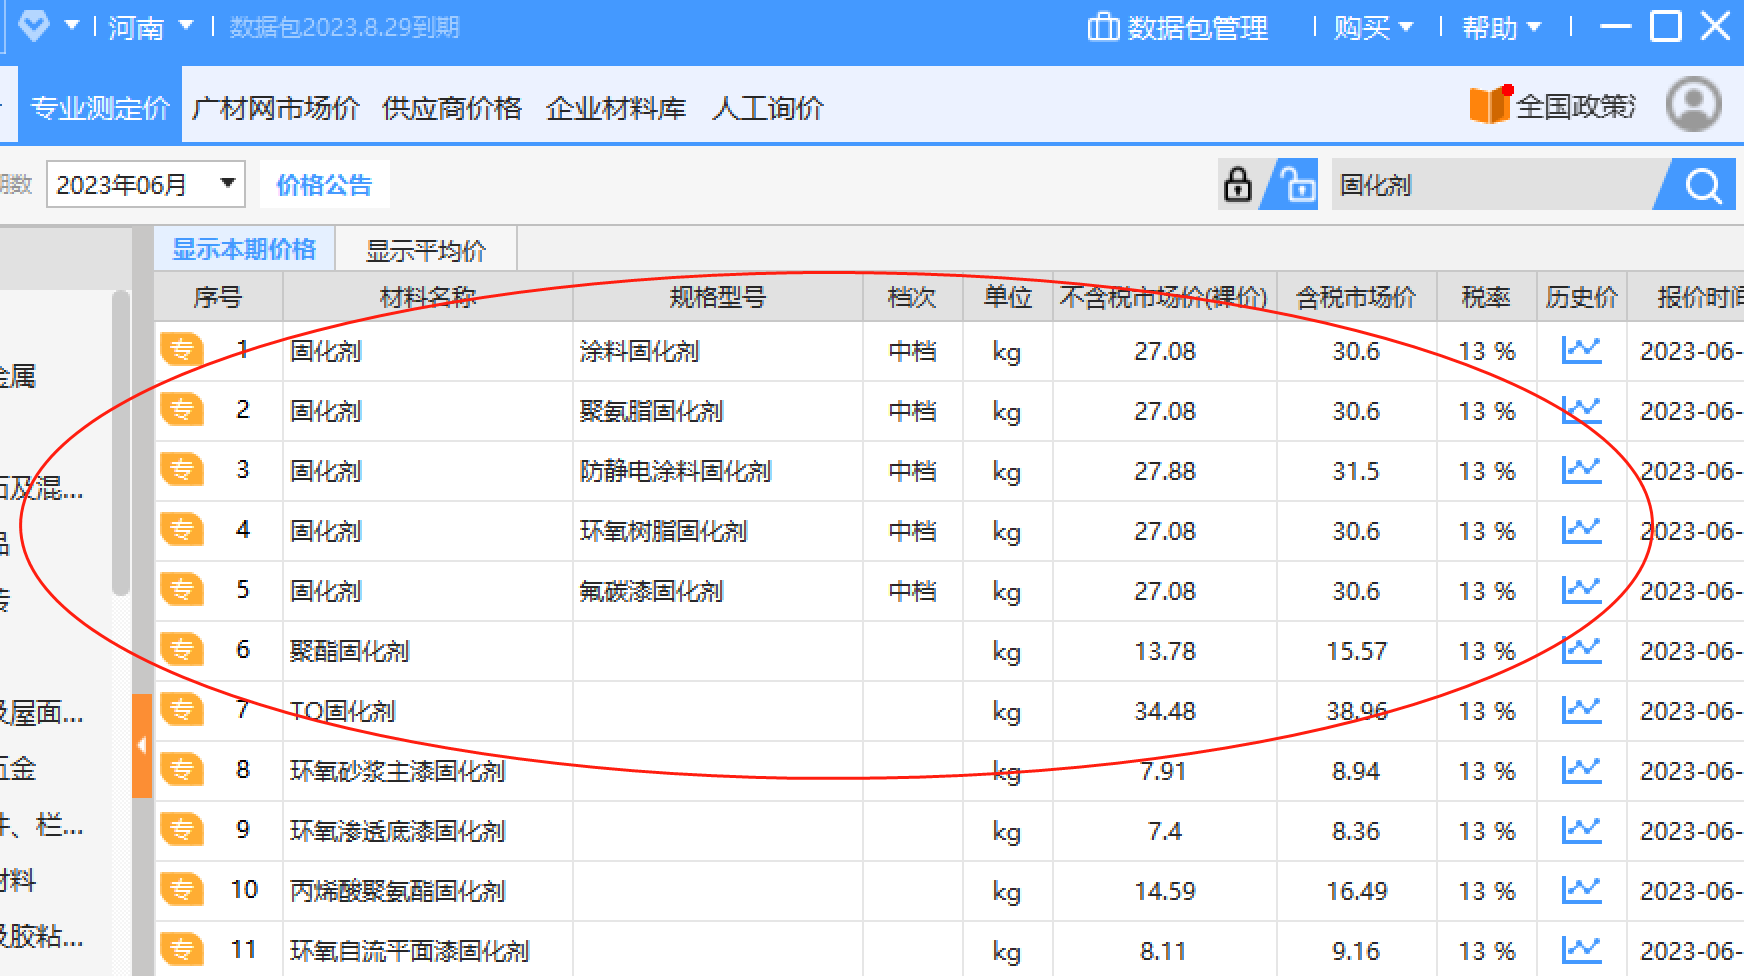Click the 专 badge on row 8
The width and height of the screenshot is (1744, 976).
tap(182, 770)
